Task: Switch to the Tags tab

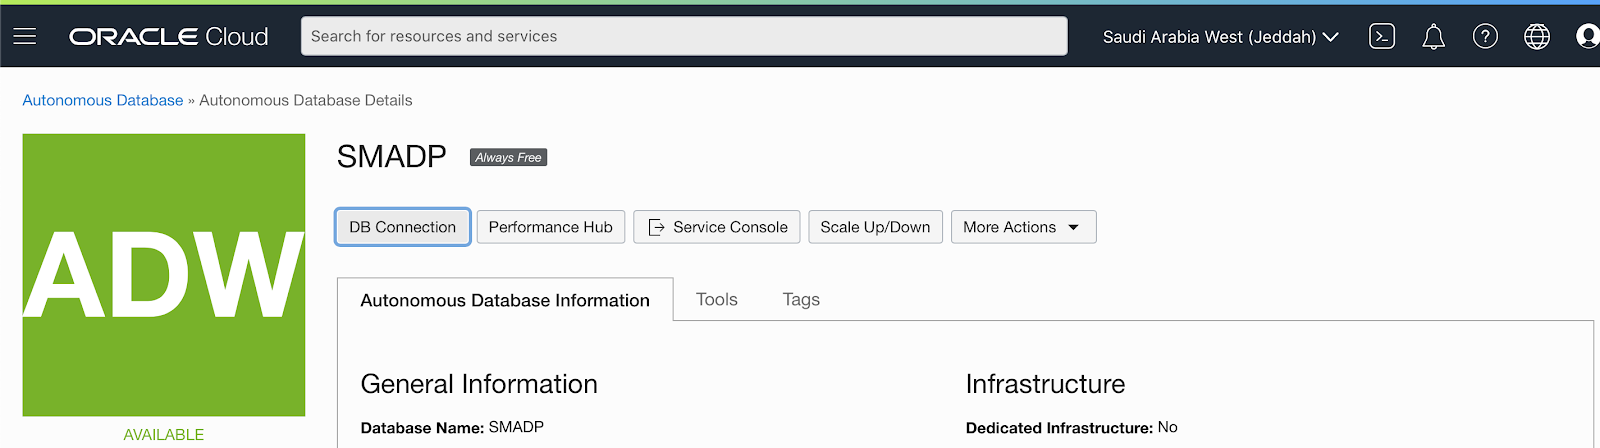Action: [x=801, y=299]
